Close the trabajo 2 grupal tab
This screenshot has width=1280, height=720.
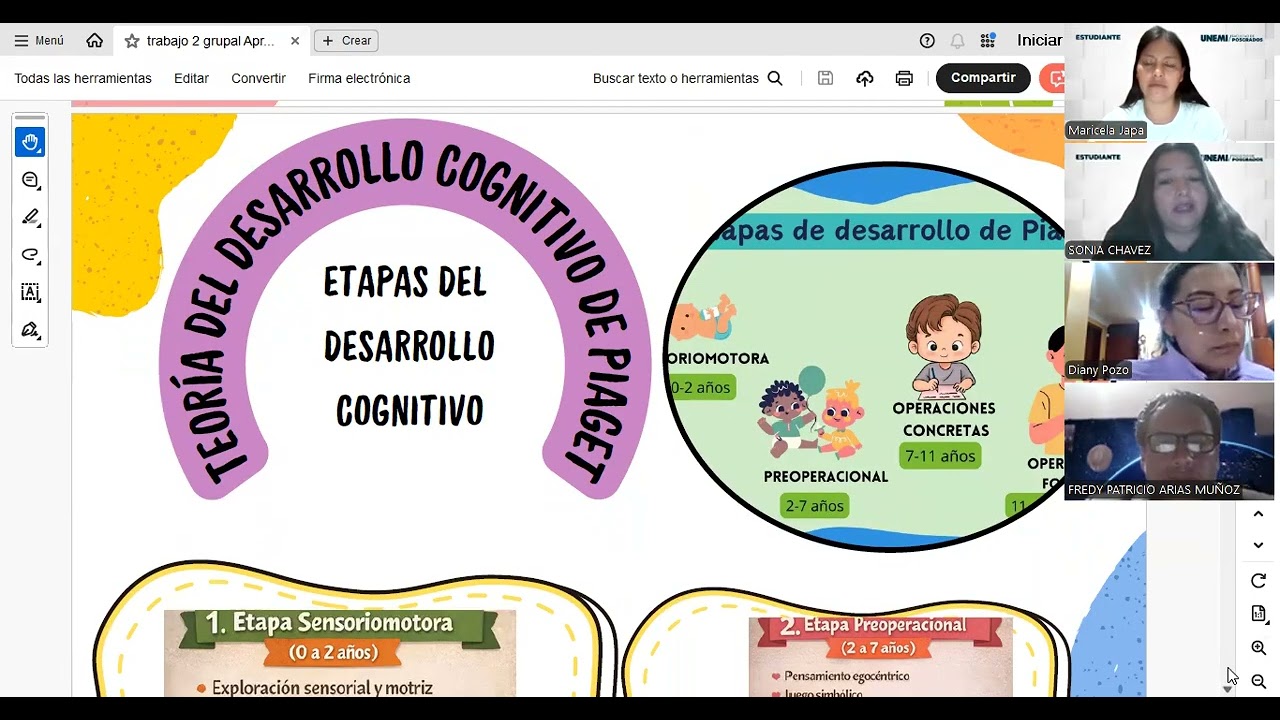295,41
